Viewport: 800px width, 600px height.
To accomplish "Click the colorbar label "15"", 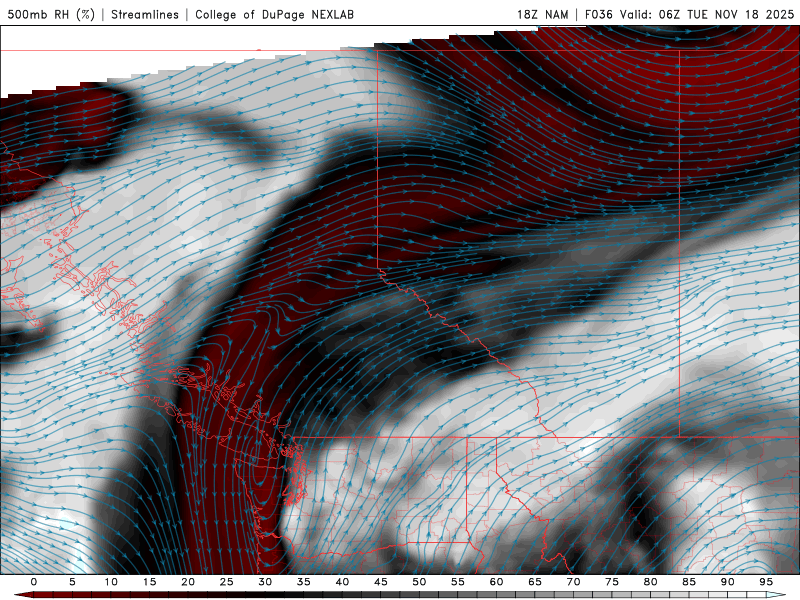I will (x=149, y=582).
